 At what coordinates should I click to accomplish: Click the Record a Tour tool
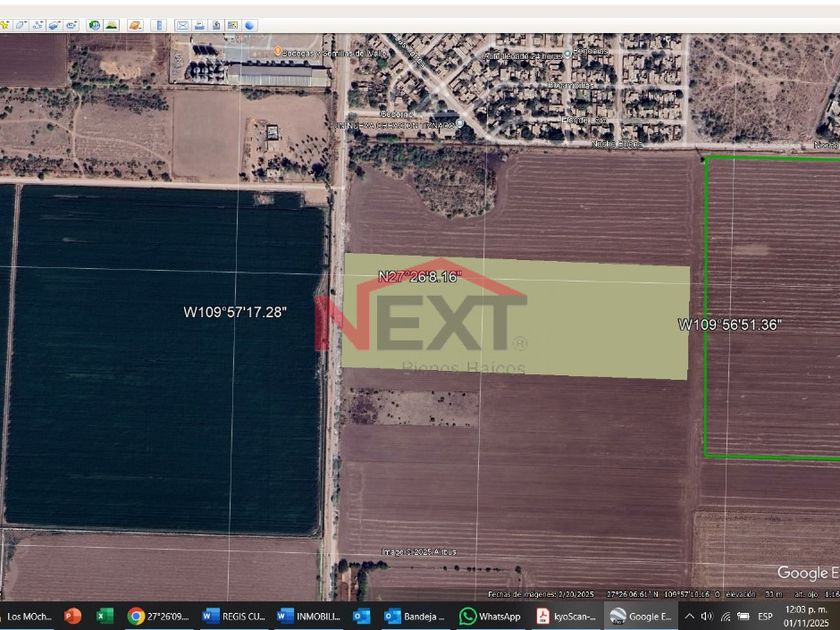tap(71, 25)
